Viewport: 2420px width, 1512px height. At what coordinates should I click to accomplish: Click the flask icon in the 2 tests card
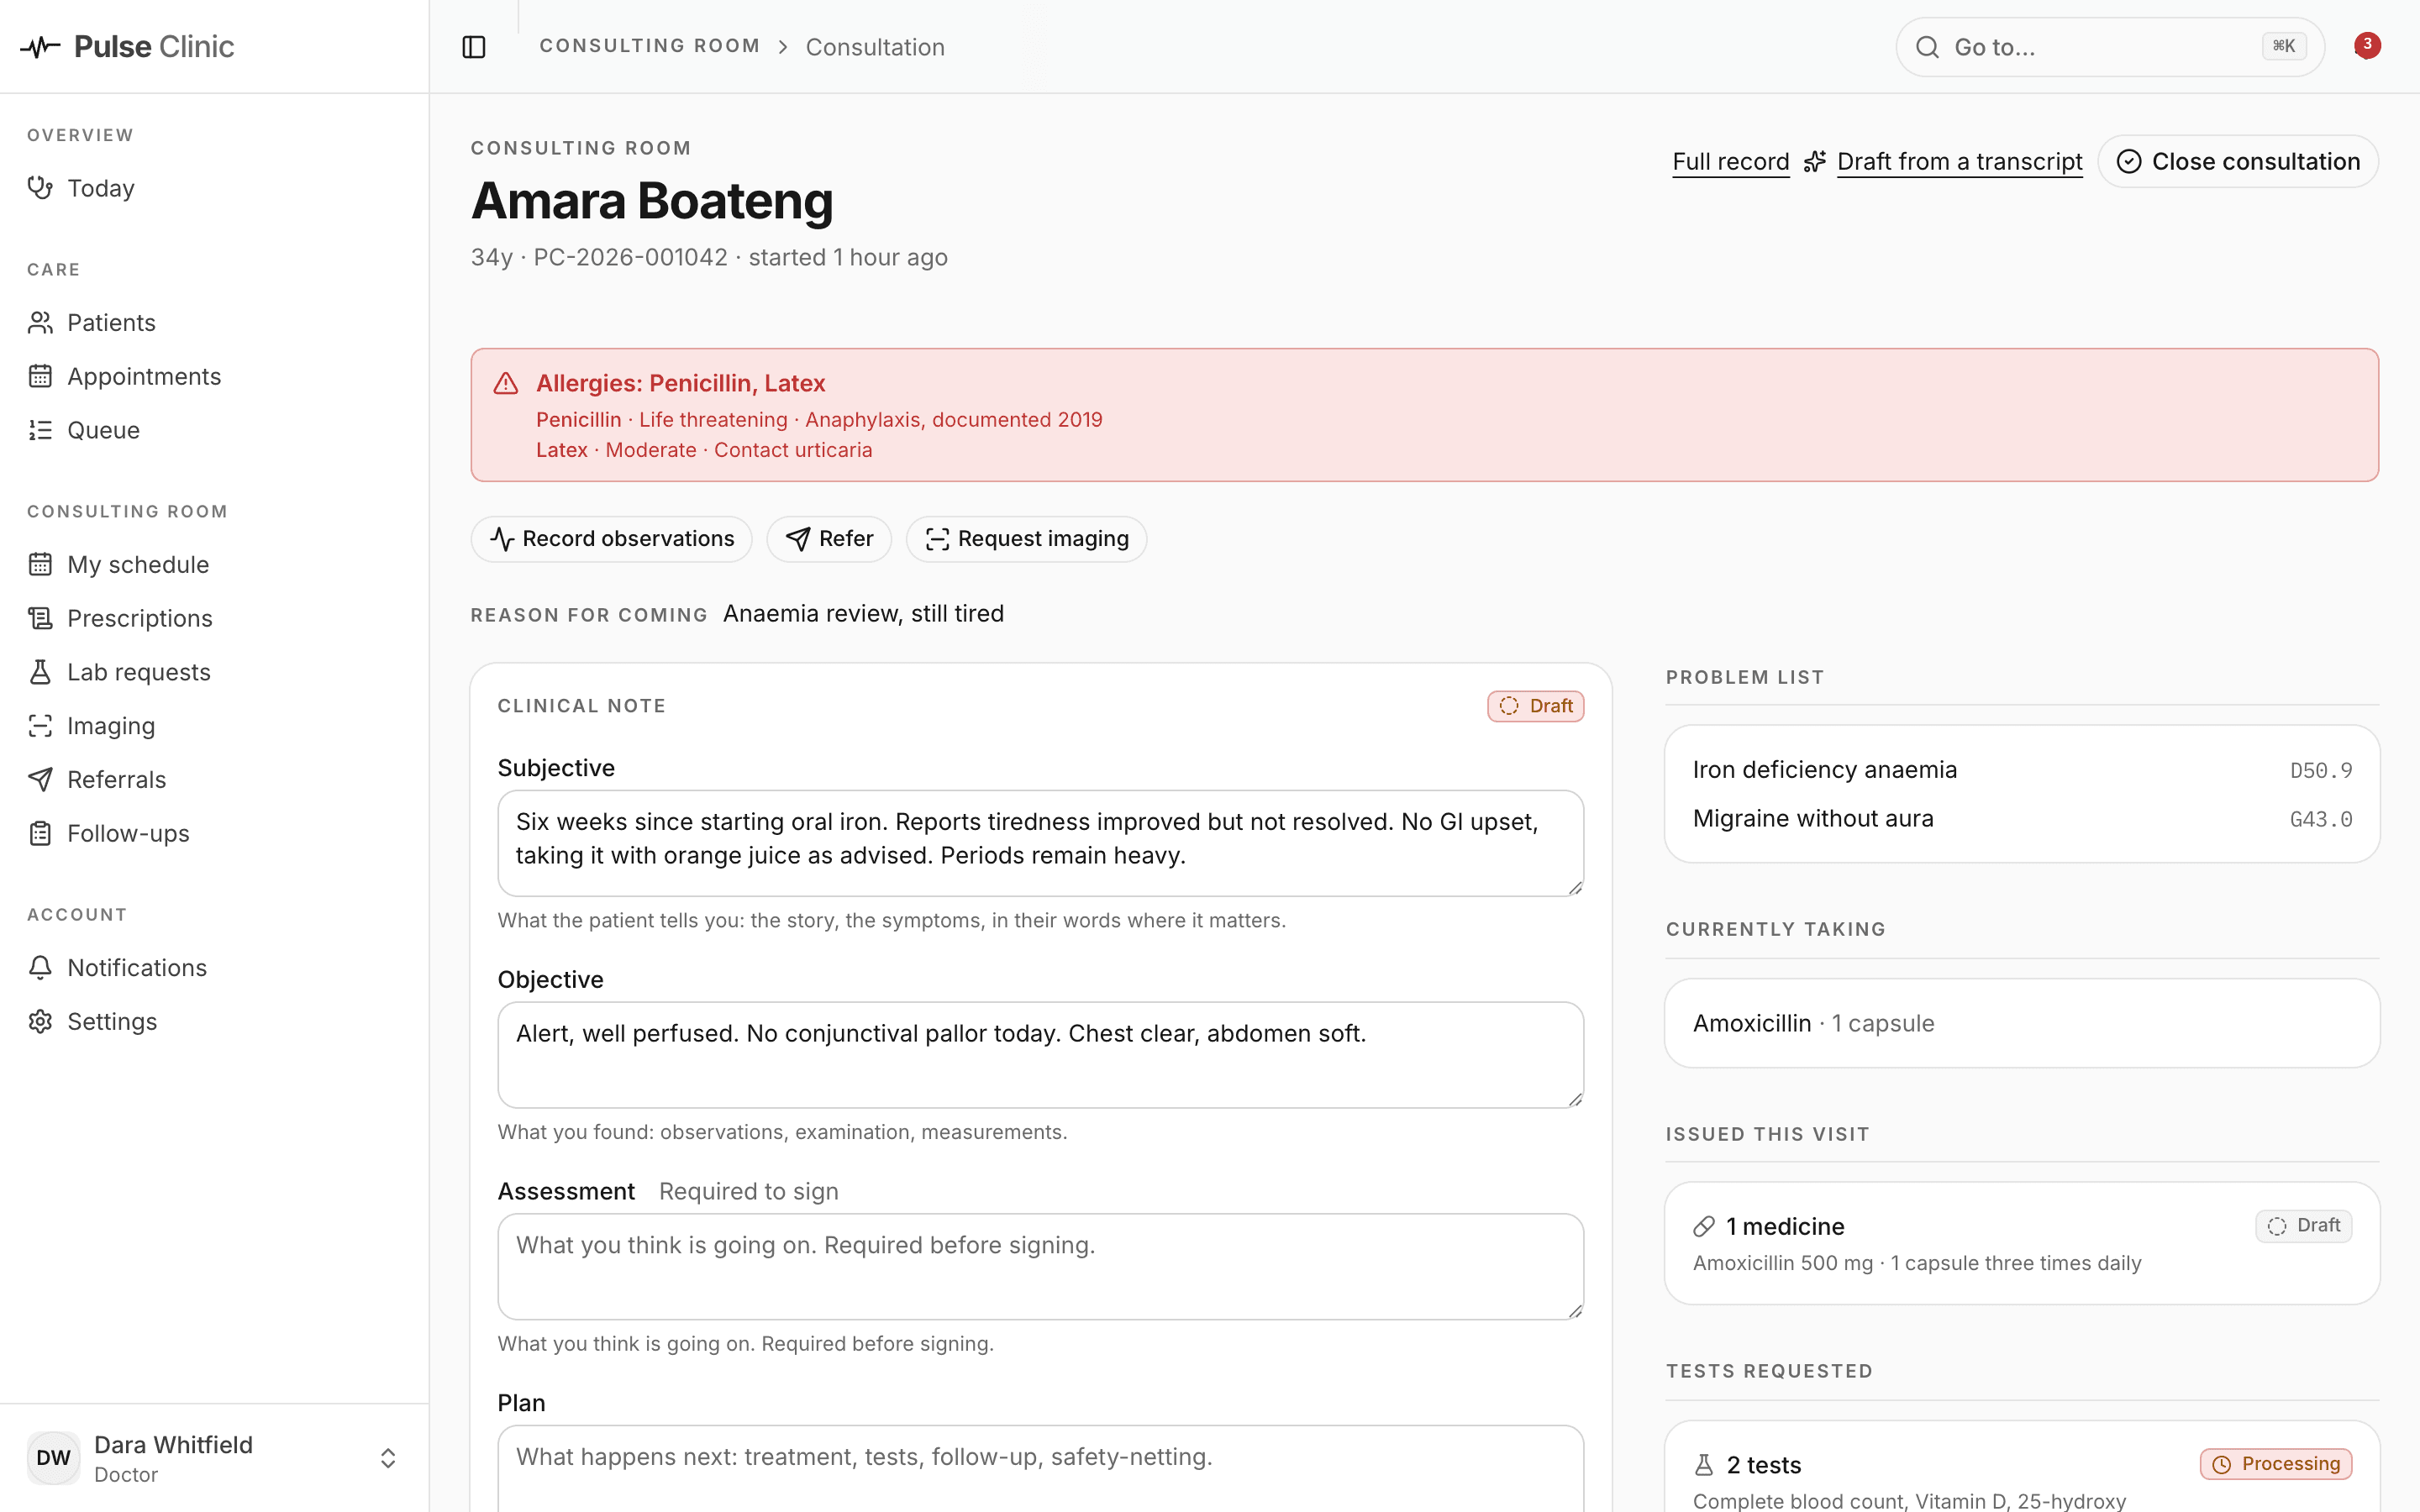[x=1704, y=1465]
